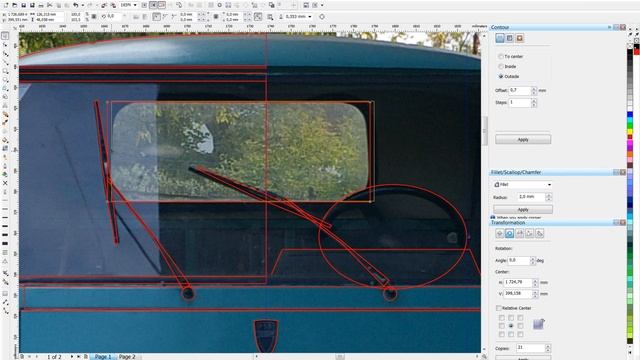Image resolution: width=640 pixels, height=360 pixels.
Task: Choose the To center contour option
Action: 501,56
